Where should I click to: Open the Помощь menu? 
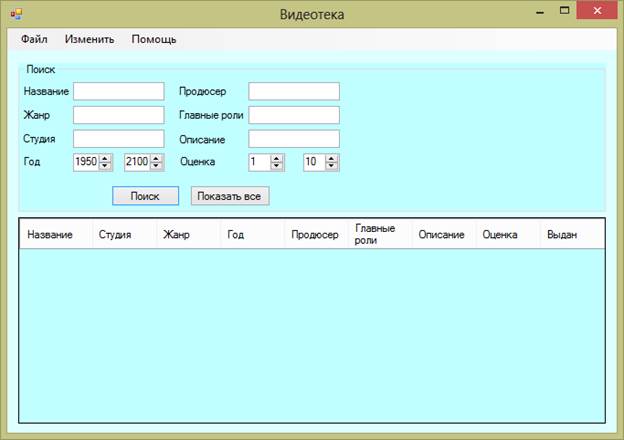154,39
